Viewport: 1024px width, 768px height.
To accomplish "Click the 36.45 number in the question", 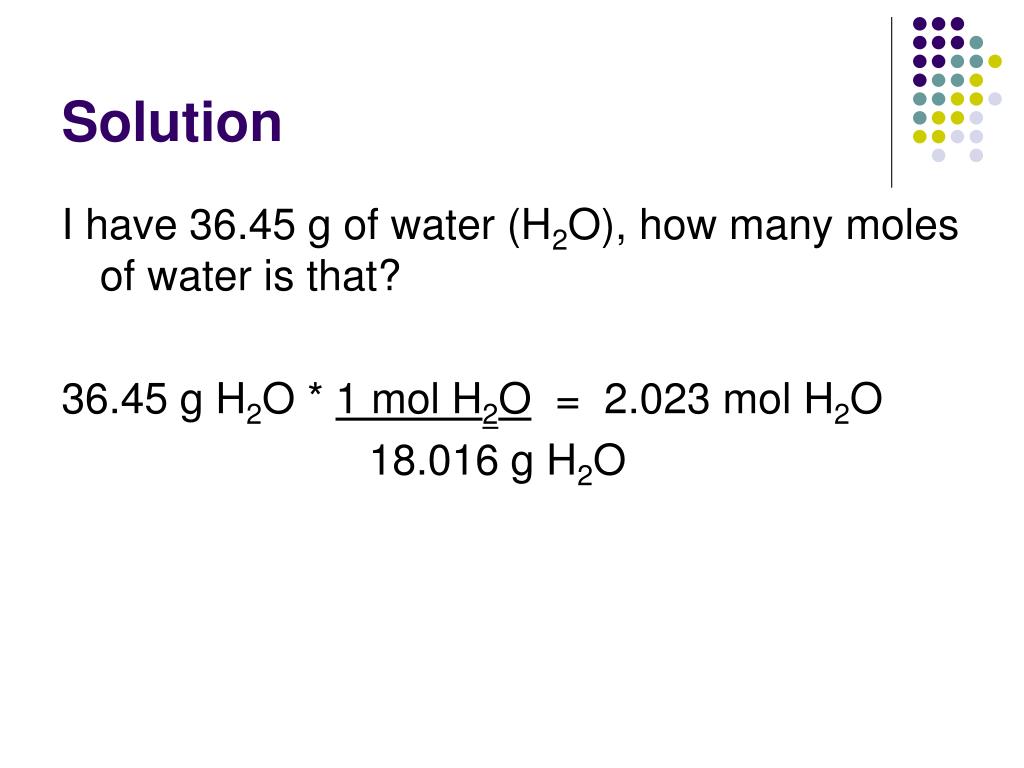I will (x=242, y=225).
